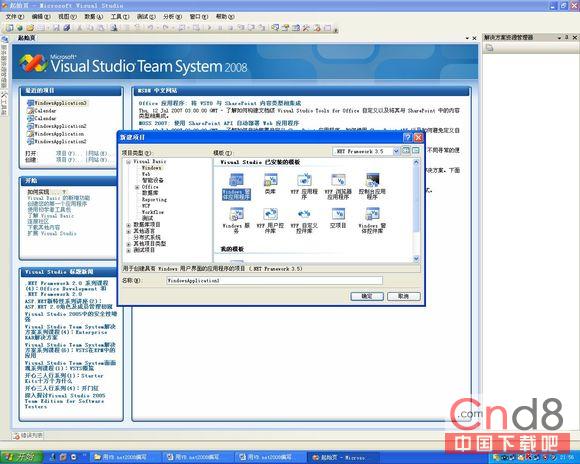Click the 取消 cancel button
The image size is (580, 464).
(x=403, y=296)
